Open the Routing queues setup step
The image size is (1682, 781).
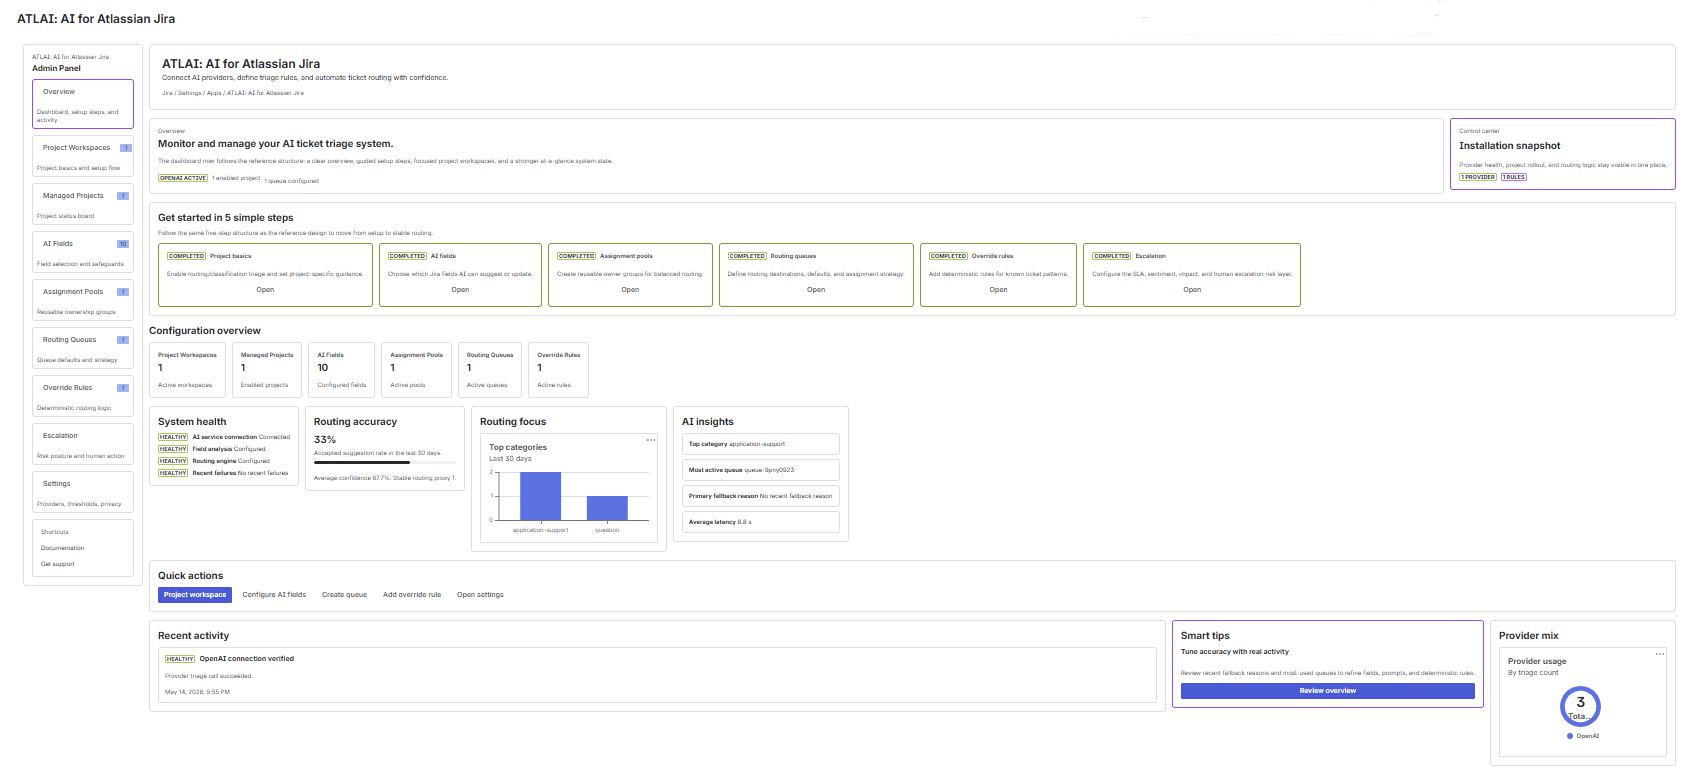(816, 290)
